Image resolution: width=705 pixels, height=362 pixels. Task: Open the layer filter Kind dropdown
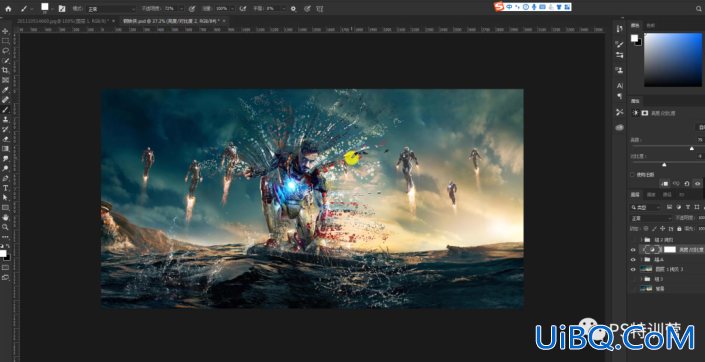645,207
